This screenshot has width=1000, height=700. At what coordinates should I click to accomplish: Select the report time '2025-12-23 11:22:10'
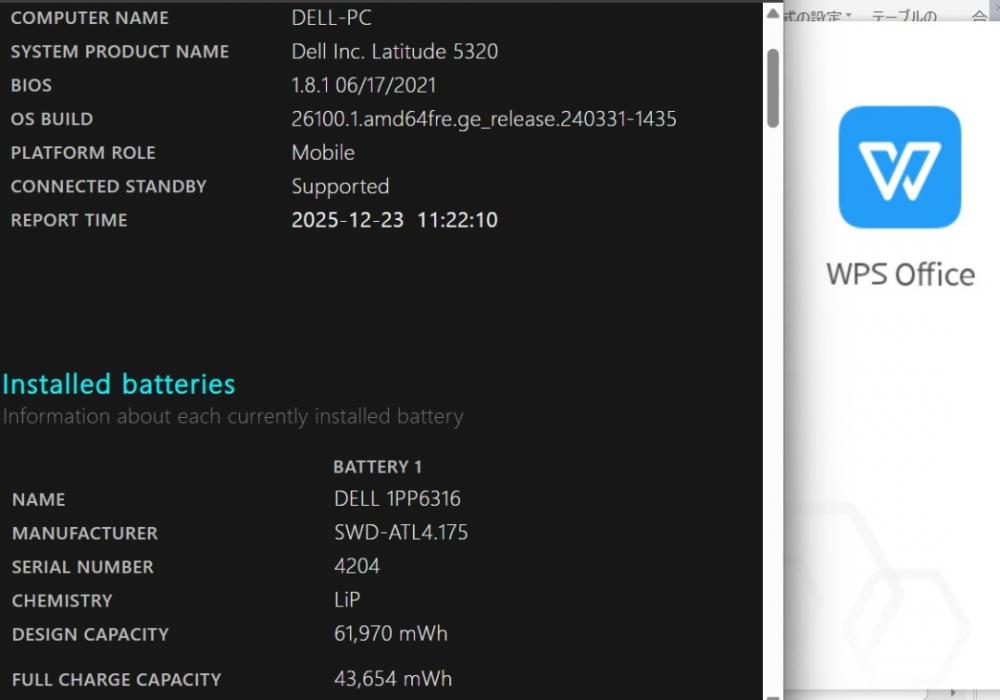[394, 220]
